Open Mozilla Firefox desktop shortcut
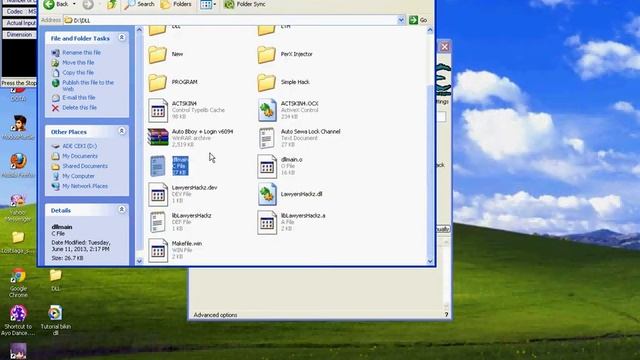Screen dimensions: 640x360 point(18,166)
